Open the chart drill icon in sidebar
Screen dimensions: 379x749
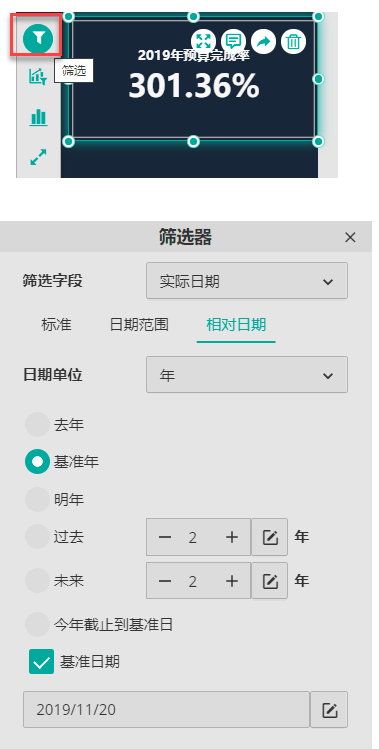(38, 76)
